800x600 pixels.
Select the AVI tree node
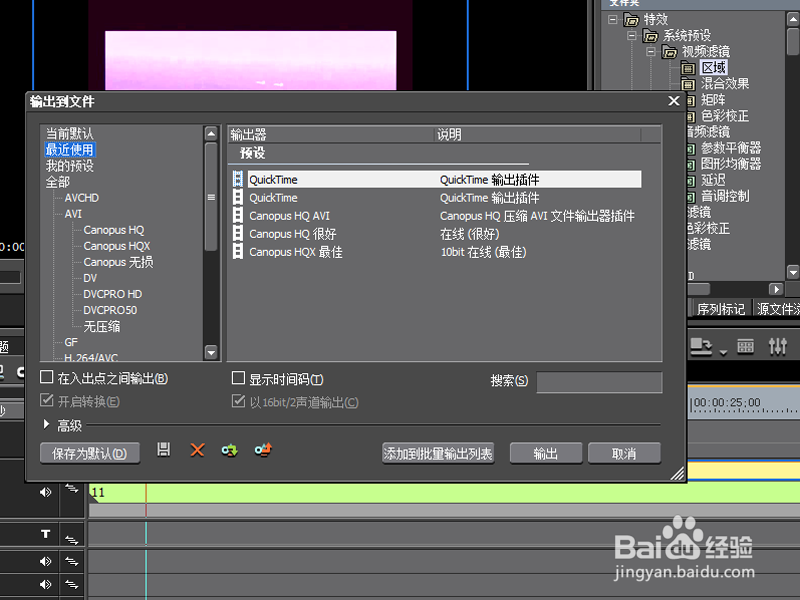click(x=73, y=214)
